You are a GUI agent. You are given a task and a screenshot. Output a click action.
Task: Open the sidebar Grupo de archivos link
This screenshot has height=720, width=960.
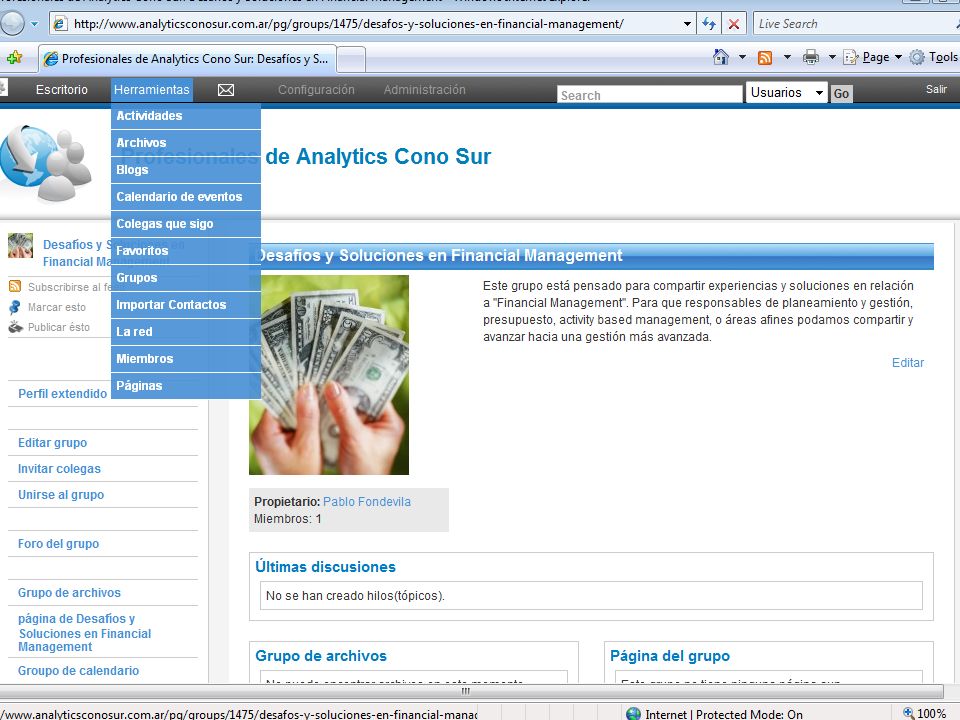click(69, 593)
